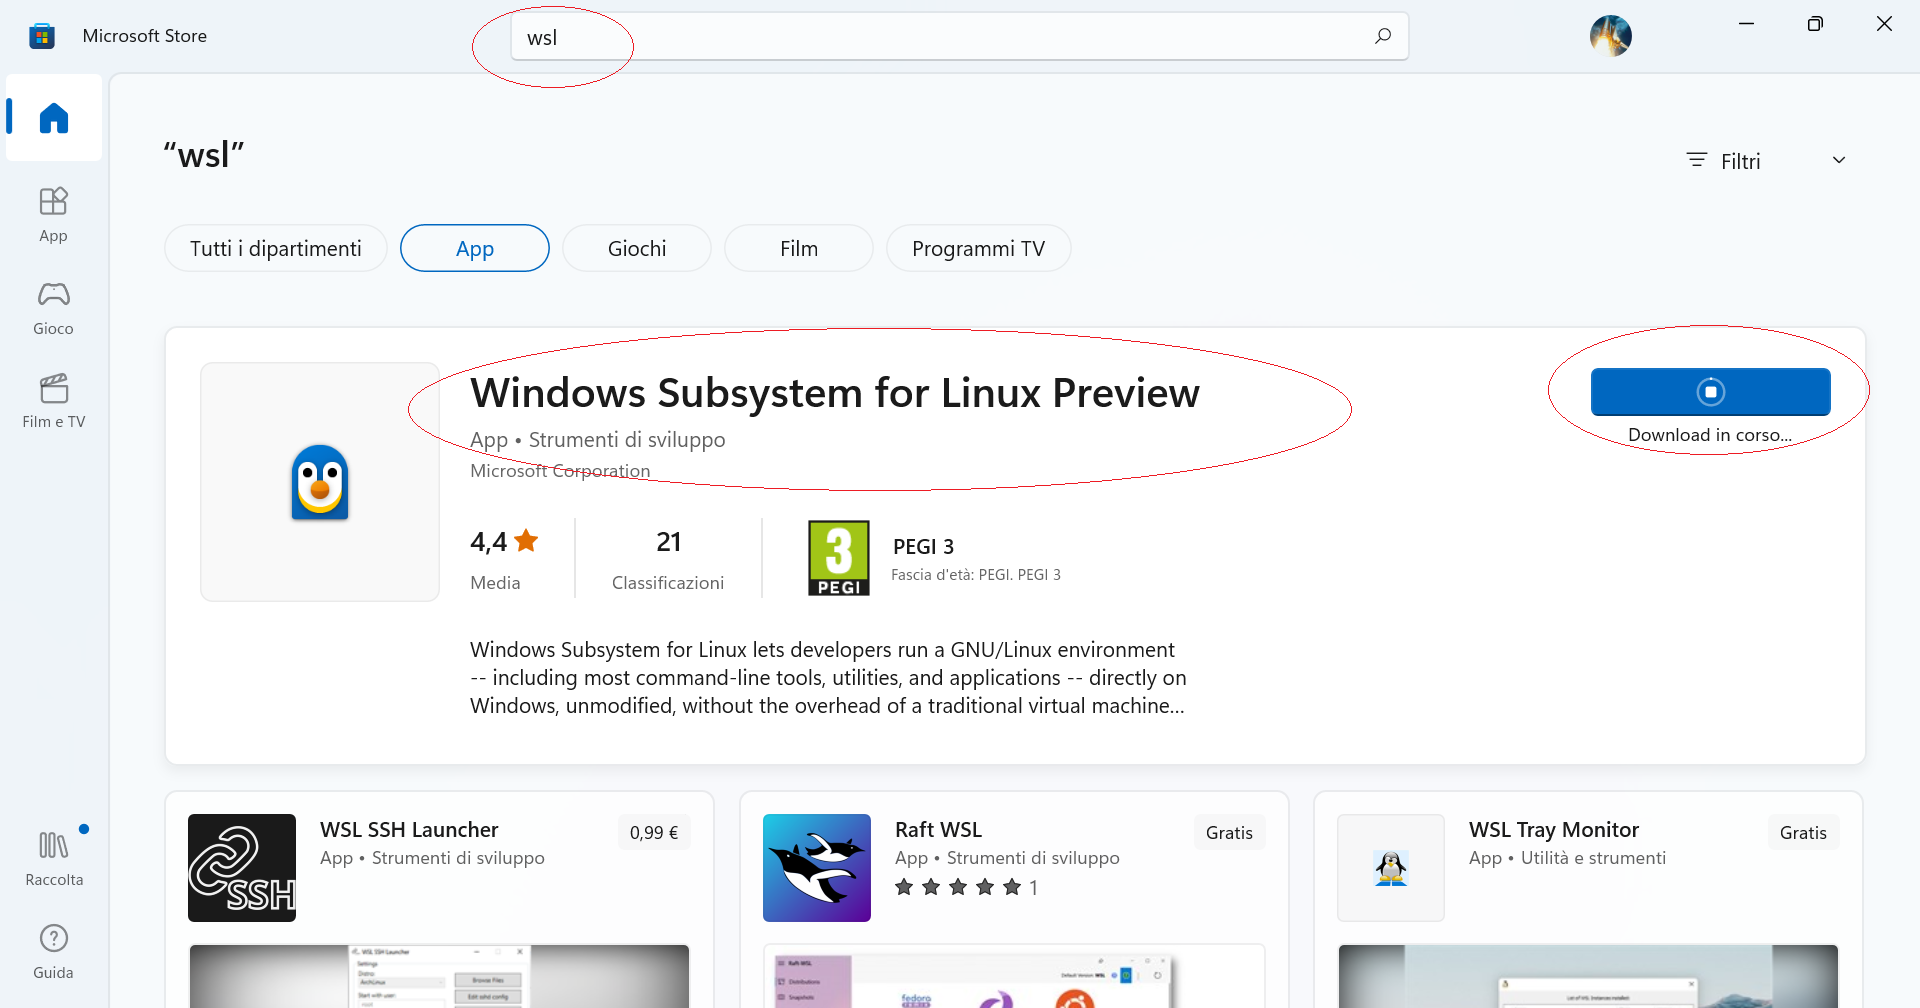Close the Microsoft Store window
This screenshot has width=1920, height=1008.
tap(1885, 23)
